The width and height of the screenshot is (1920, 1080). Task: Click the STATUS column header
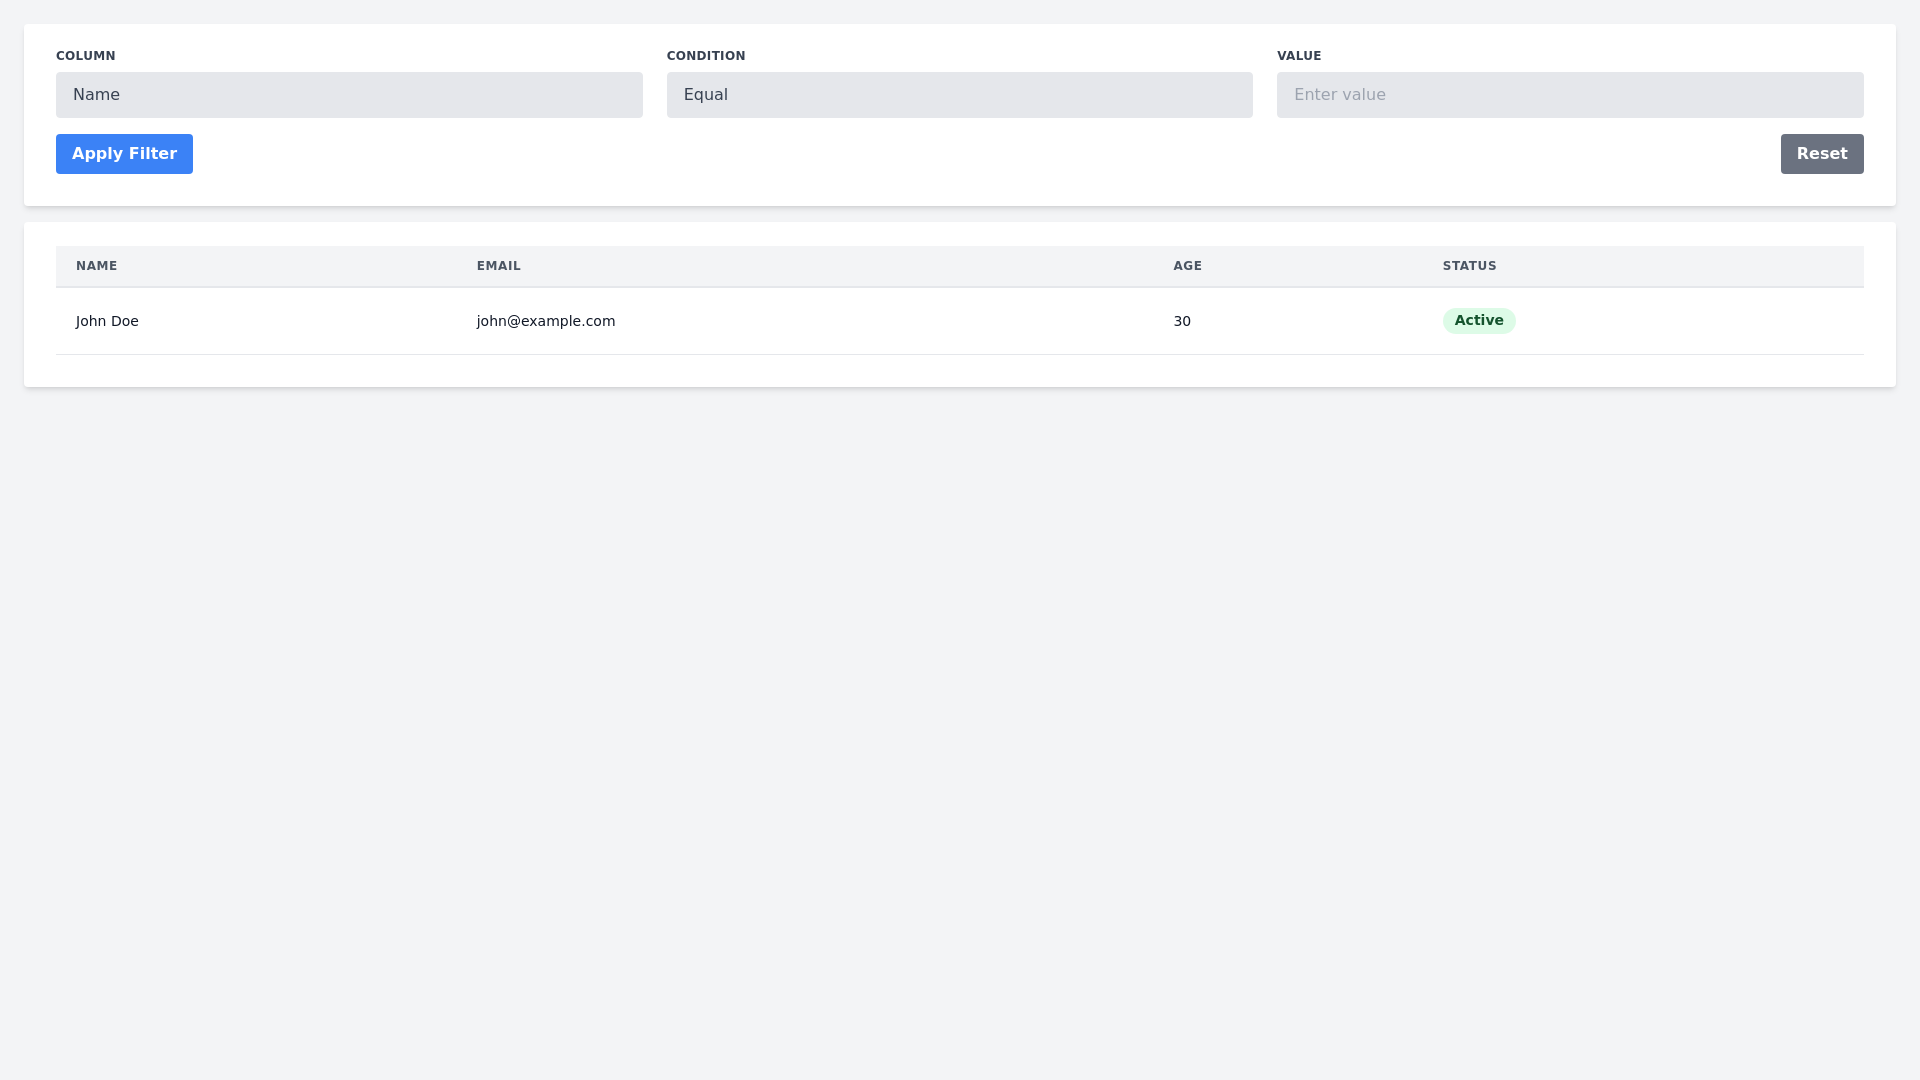point(1469,266)
